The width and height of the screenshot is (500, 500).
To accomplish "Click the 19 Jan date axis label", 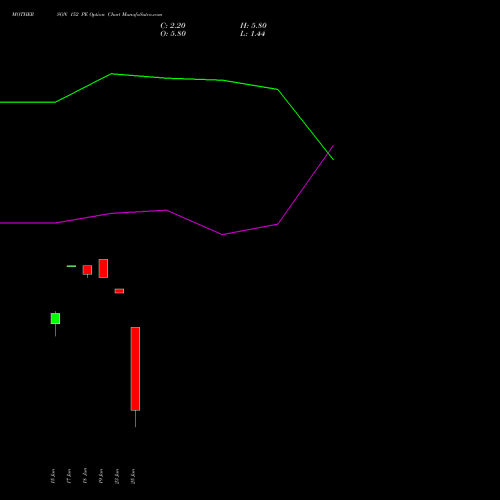I will click(101, 476).
